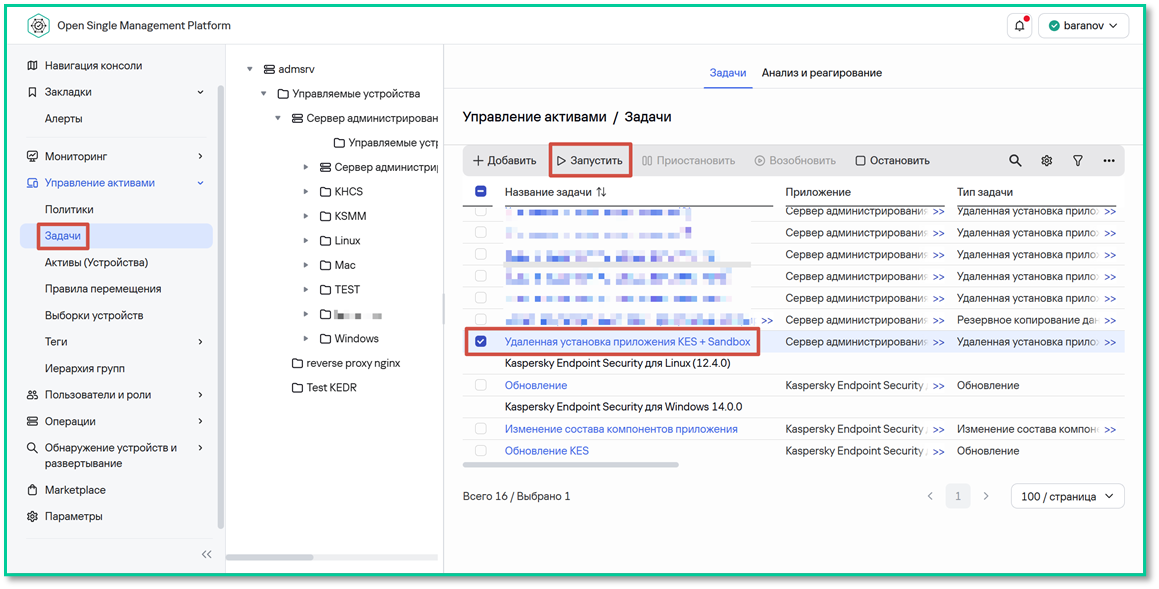Click the Приостановить button
1159x589 pixels.
click(x=688, y=160)
